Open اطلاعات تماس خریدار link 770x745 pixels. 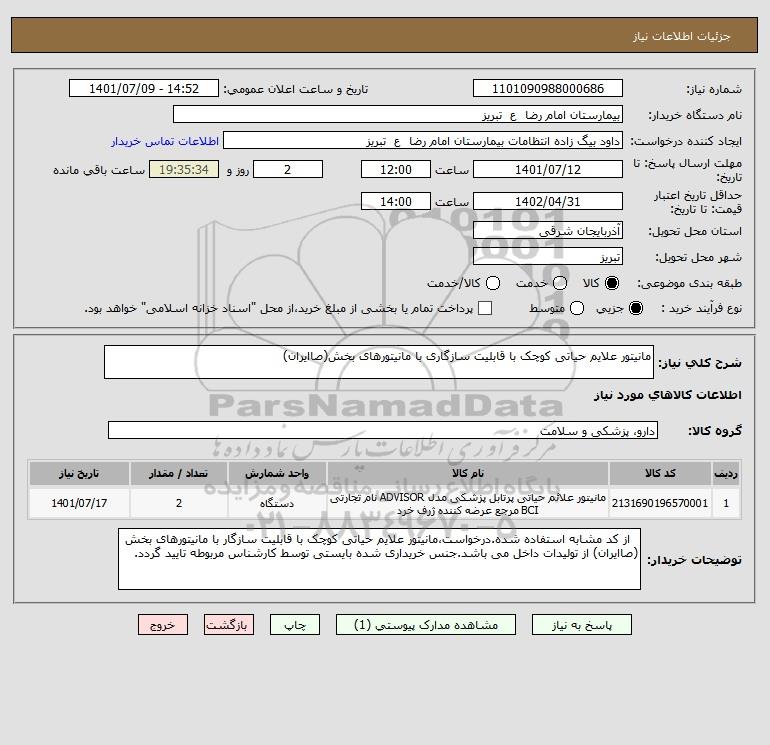point(165,141)
